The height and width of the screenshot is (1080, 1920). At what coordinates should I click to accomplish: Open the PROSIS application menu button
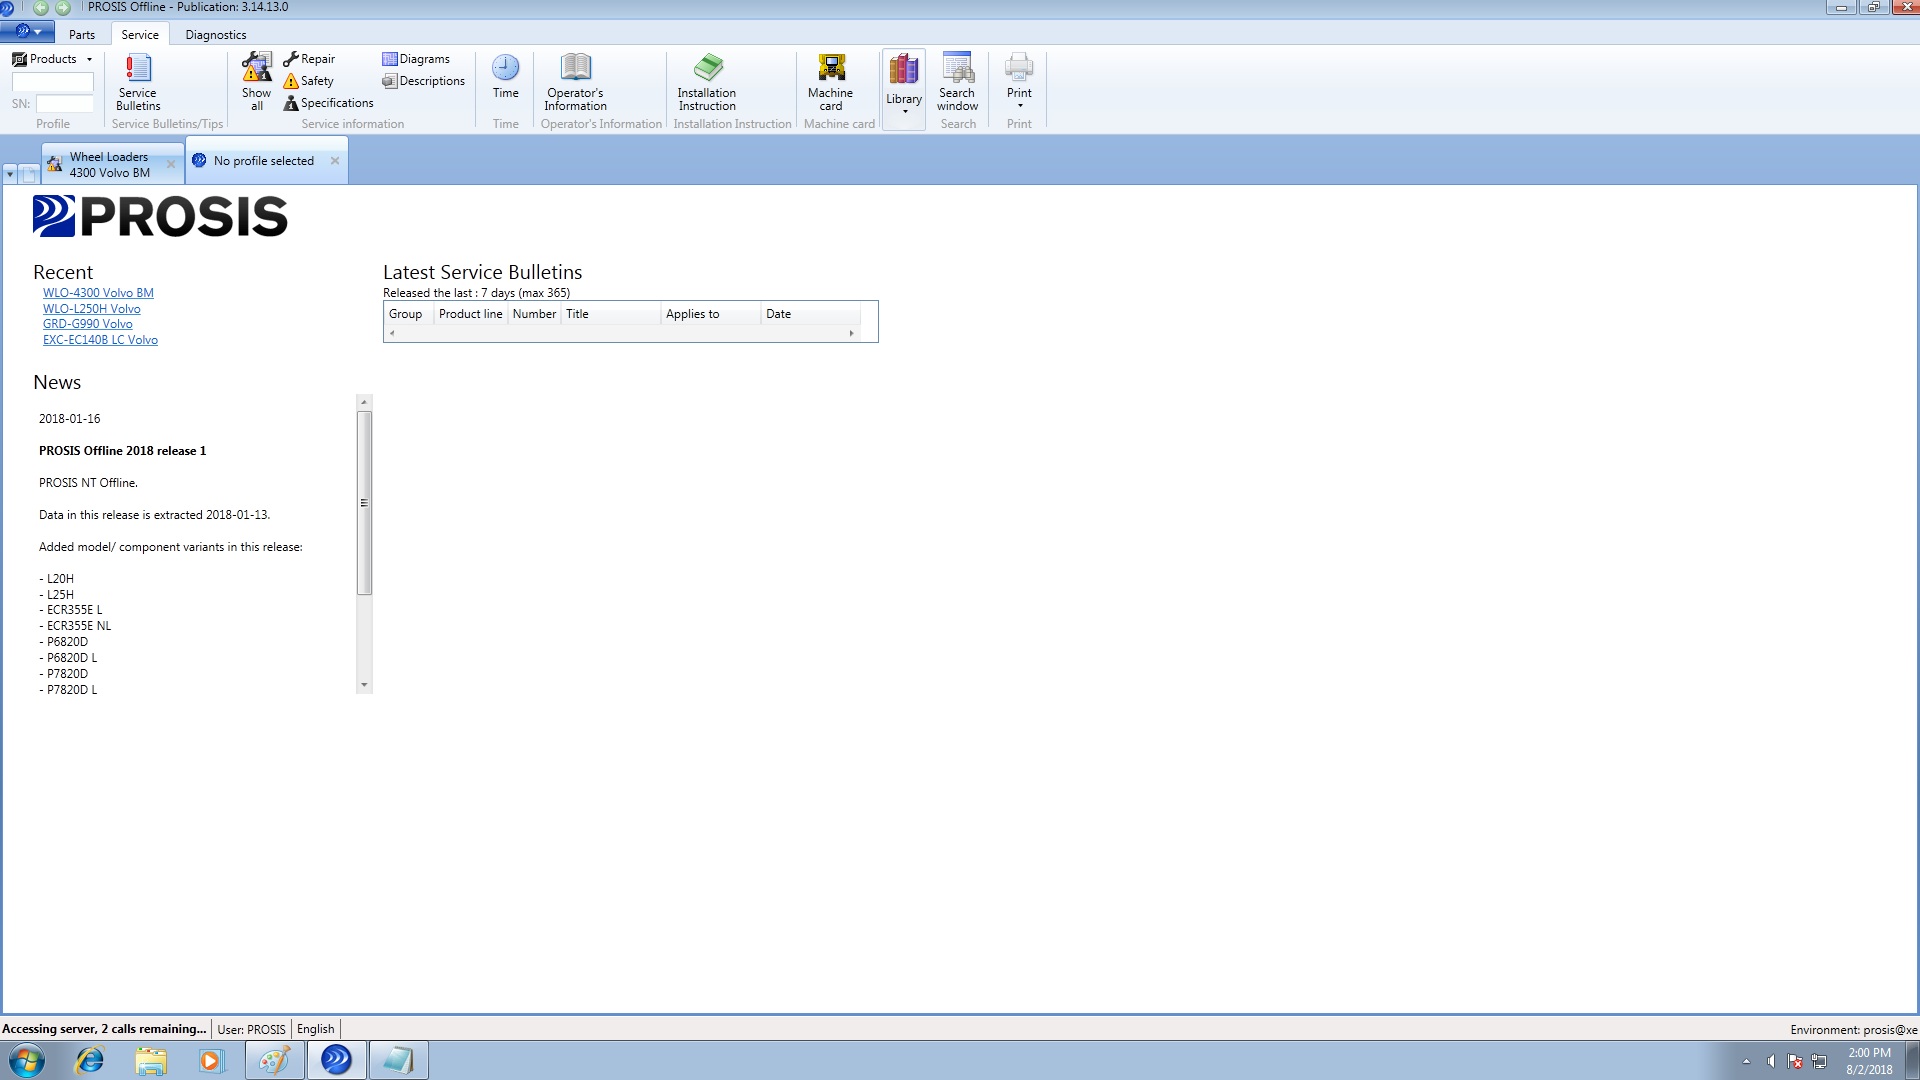click(27, 32)
